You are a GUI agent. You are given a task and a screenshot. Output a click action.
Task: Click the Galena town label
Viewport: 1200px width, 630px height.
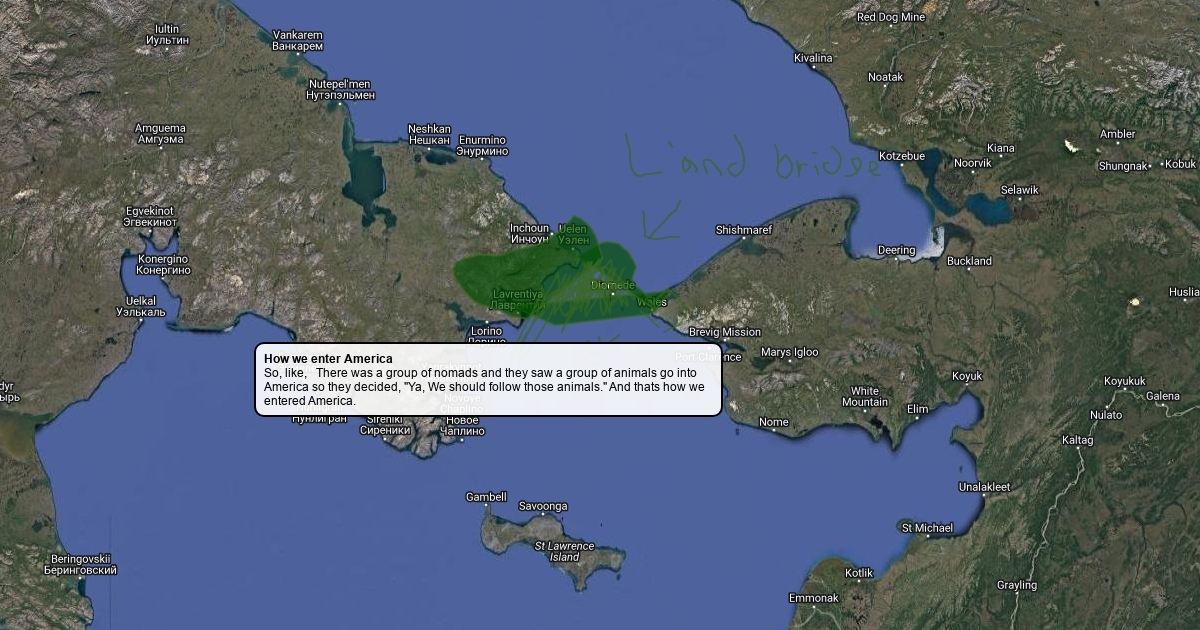(x=1163, y=396)
